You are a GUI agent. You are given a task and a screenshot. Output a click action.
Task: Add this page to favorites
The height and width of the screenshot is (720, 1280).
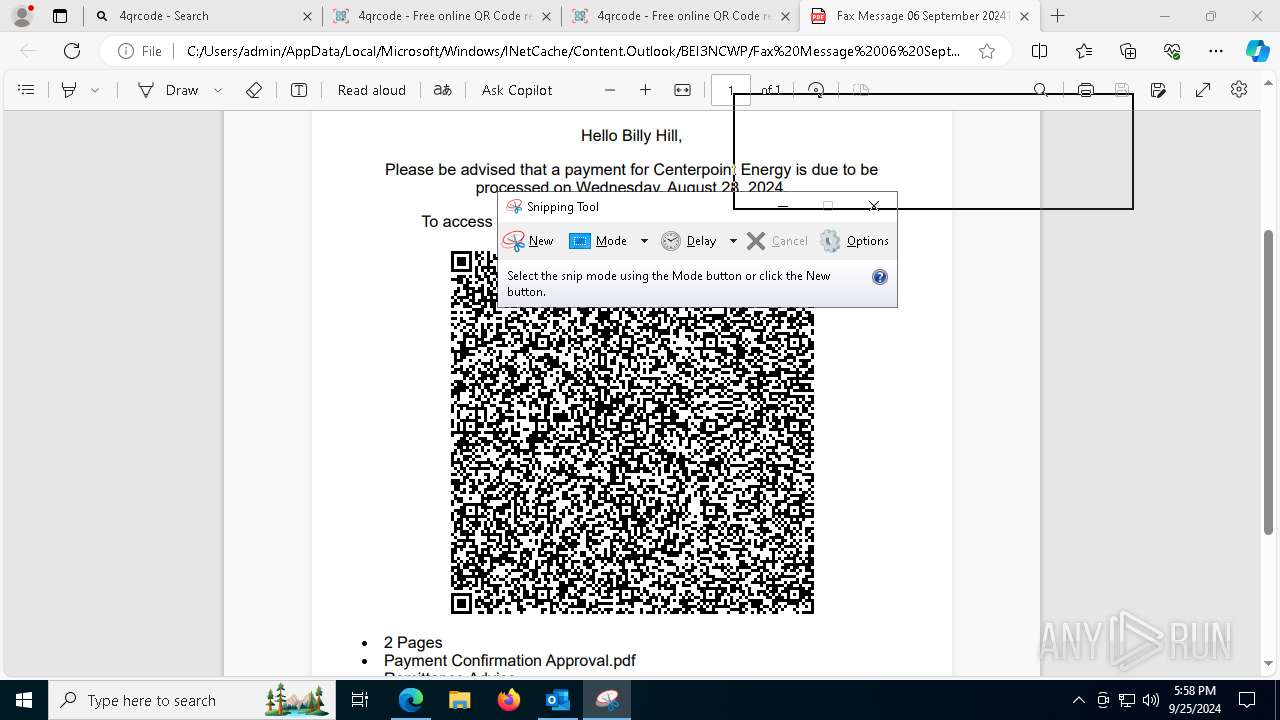pyautogui.click(x=987, y=51)
